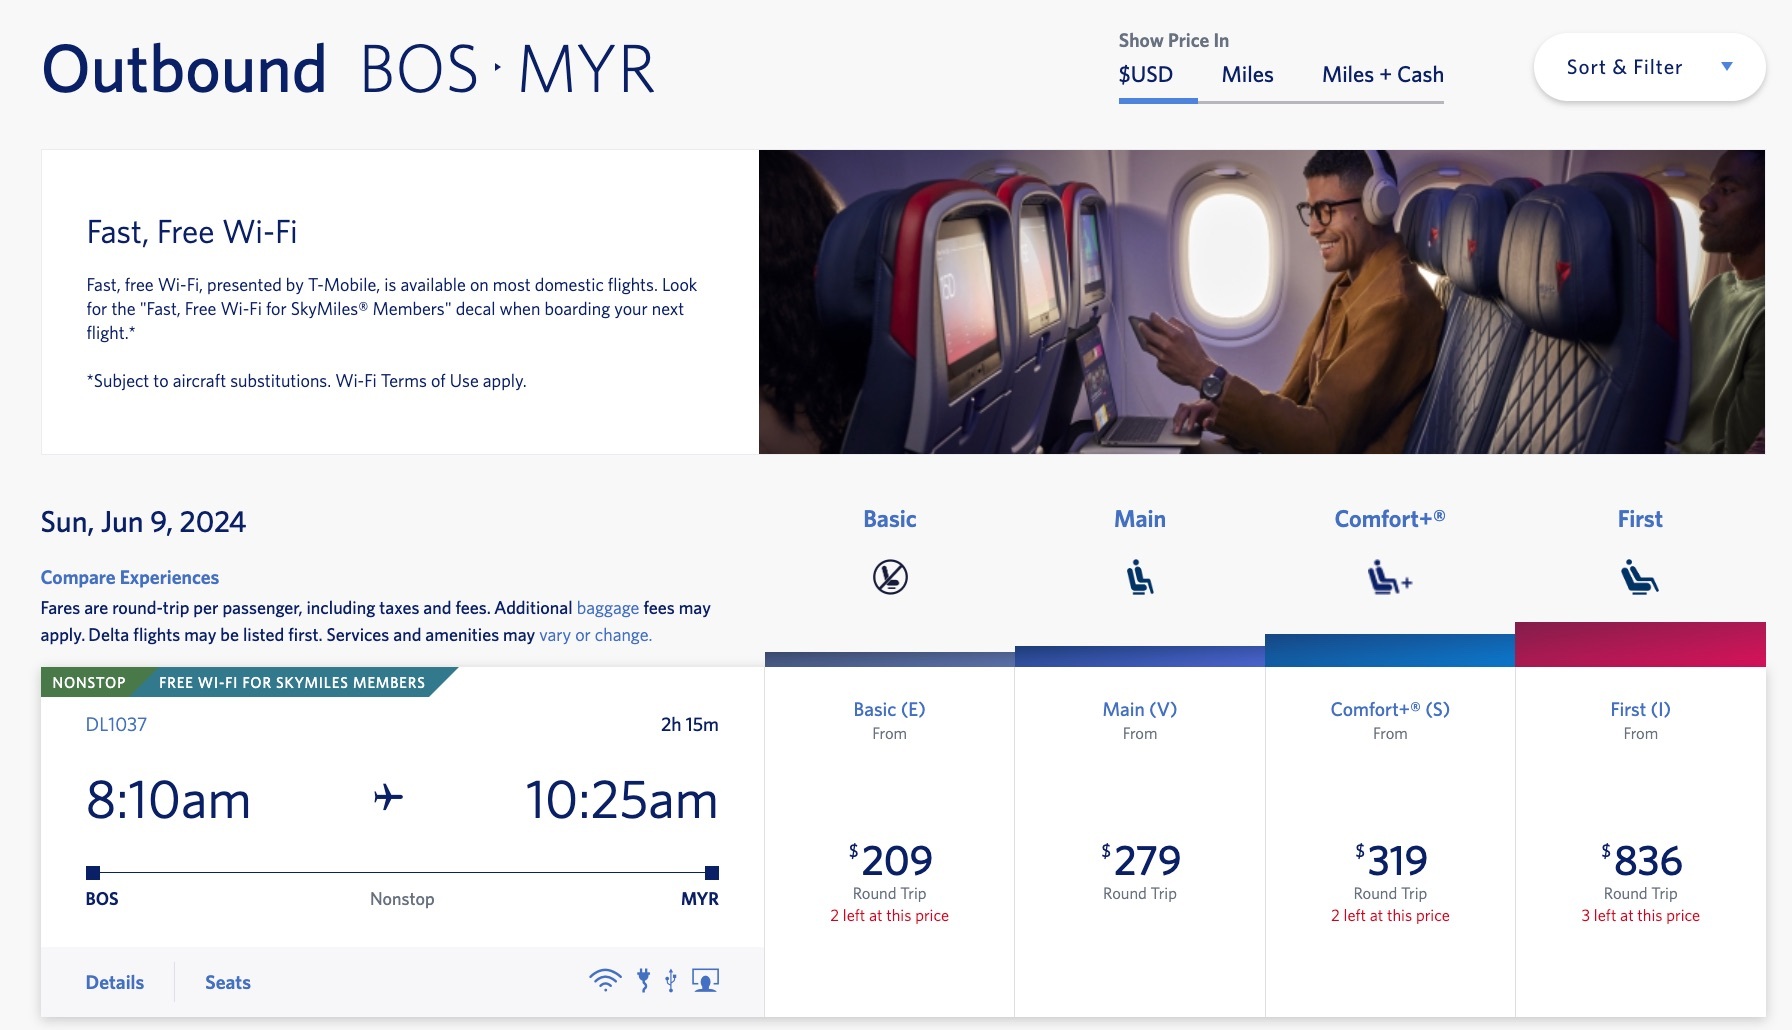Open the Sort & Filter dropdown

1624,67
